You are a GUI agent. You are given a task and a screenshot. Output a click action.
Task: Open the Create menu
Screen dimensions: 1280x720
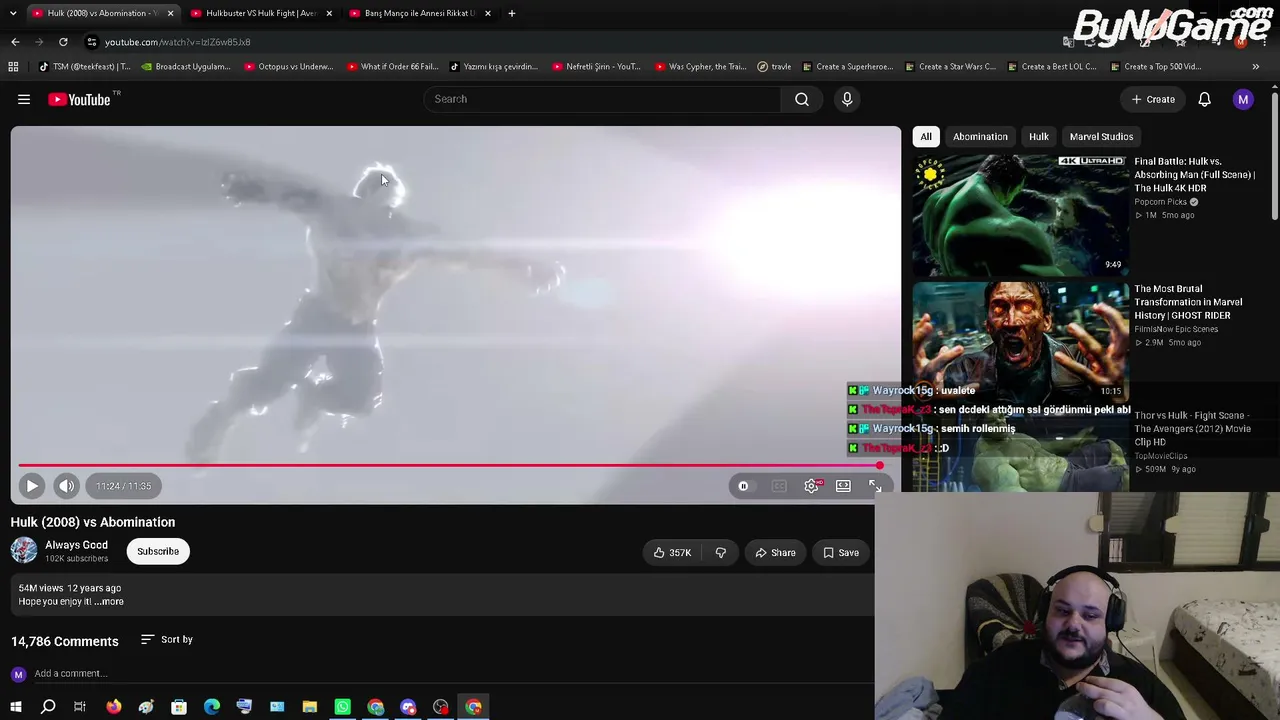pyautogui.click(x=1153, y=99)
